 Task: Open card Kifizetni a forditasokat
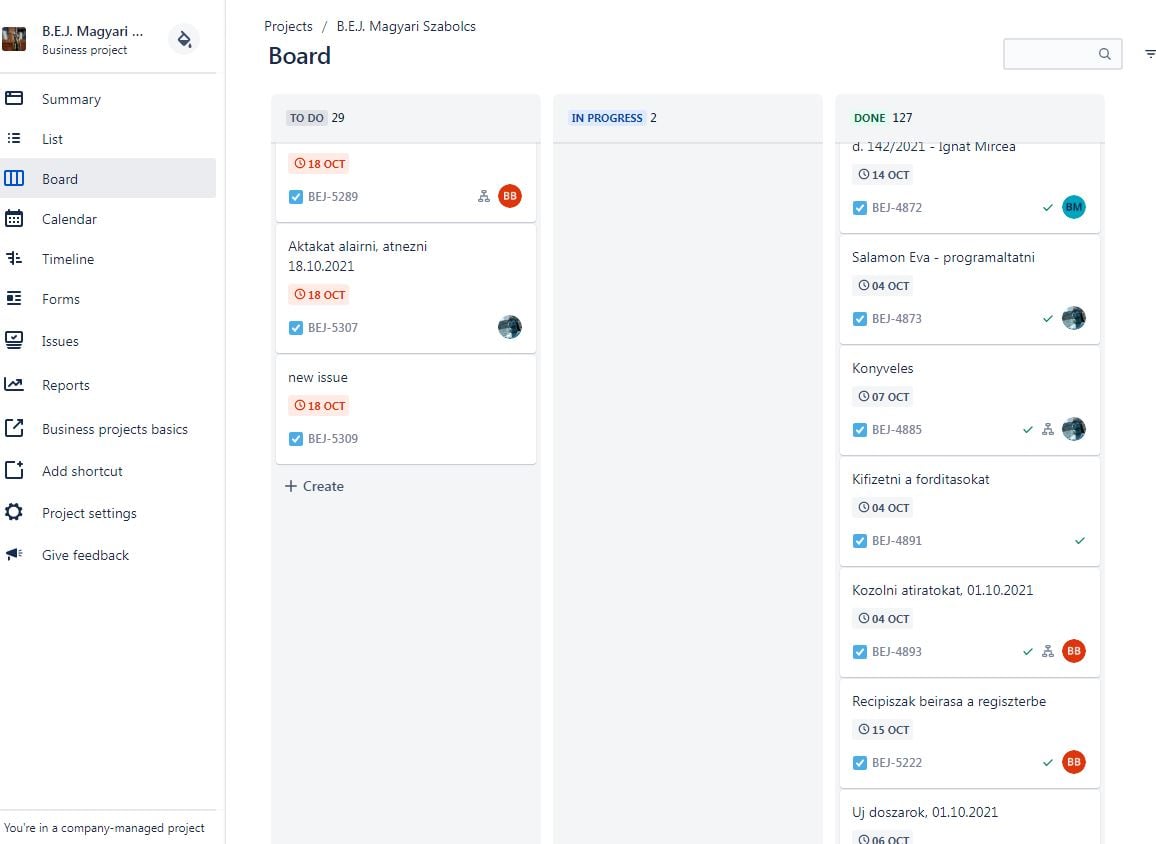coord(969,512)
